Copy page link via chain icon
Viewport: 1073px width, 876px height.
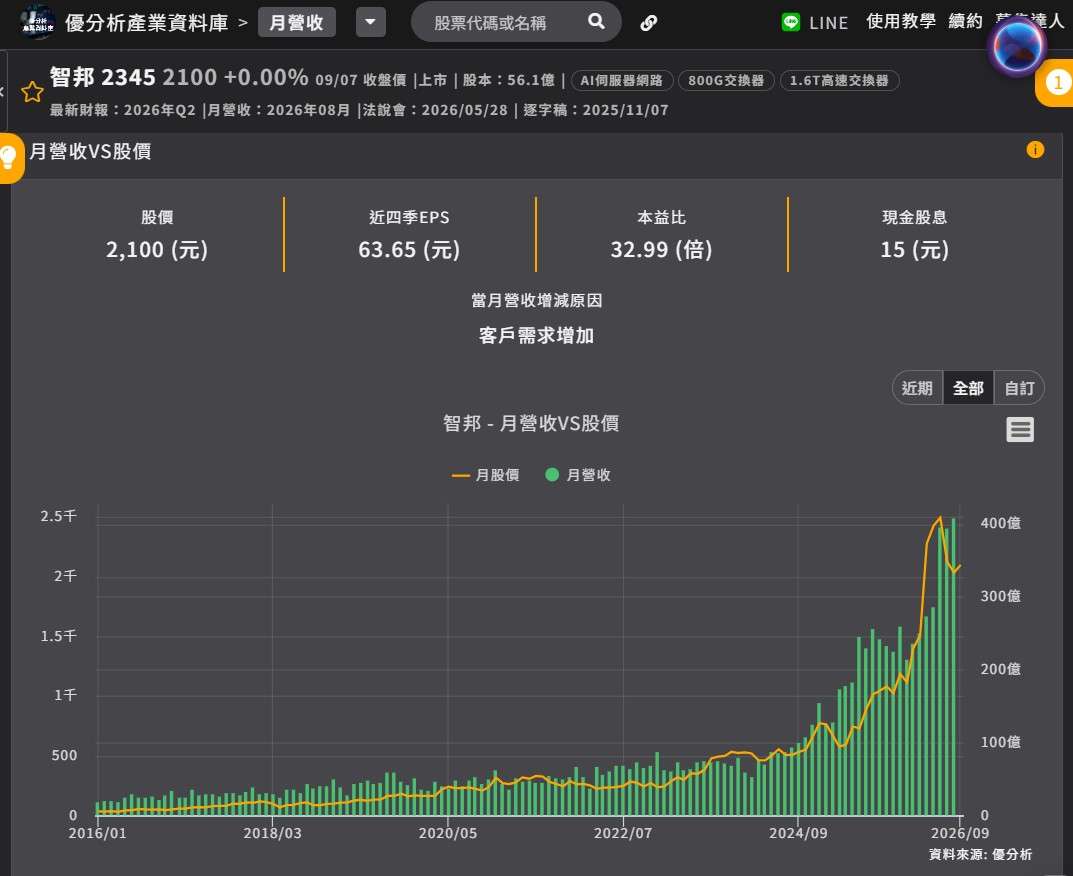click(648, 23)
